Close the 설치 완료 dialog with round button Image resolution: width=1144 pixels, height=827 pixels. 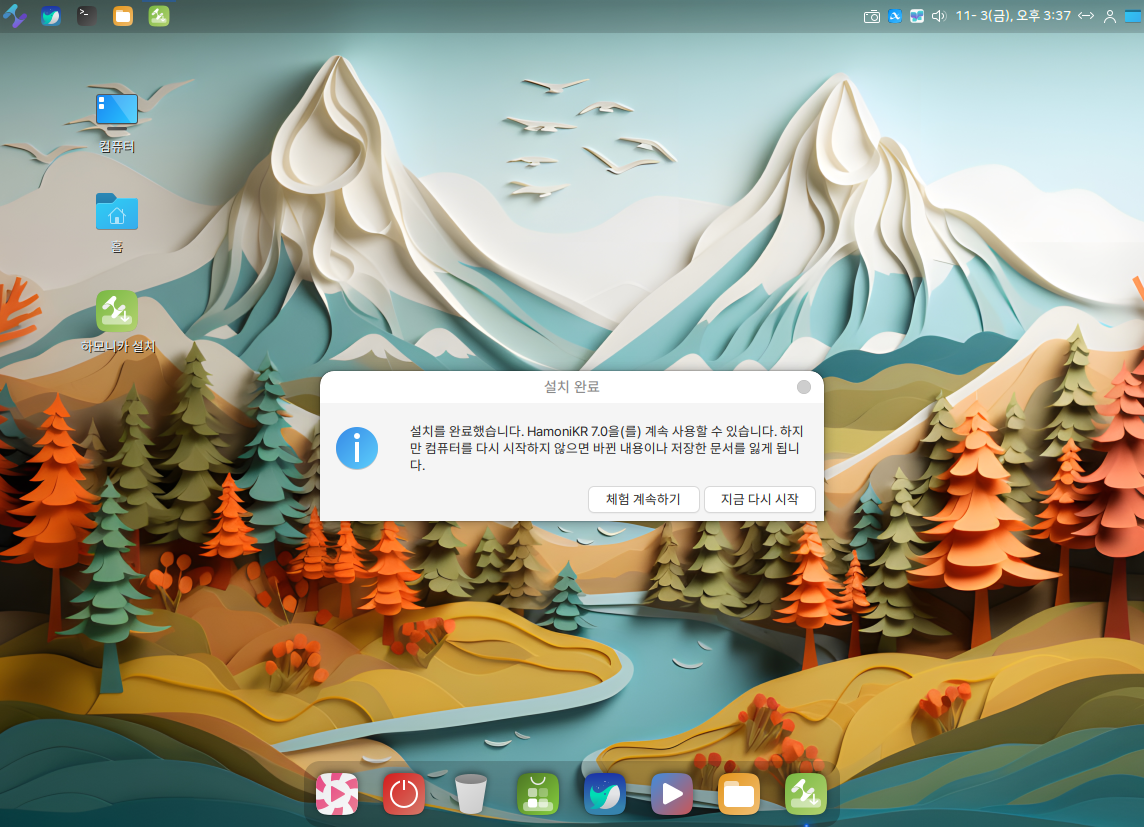click(804, 387)
